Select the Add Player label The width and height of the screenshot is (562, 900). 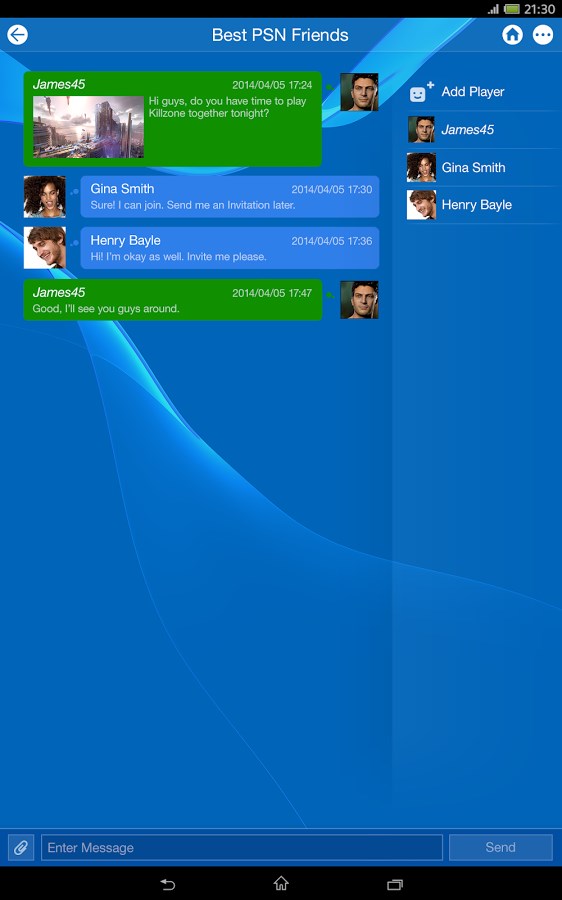[x=472, y=92]
